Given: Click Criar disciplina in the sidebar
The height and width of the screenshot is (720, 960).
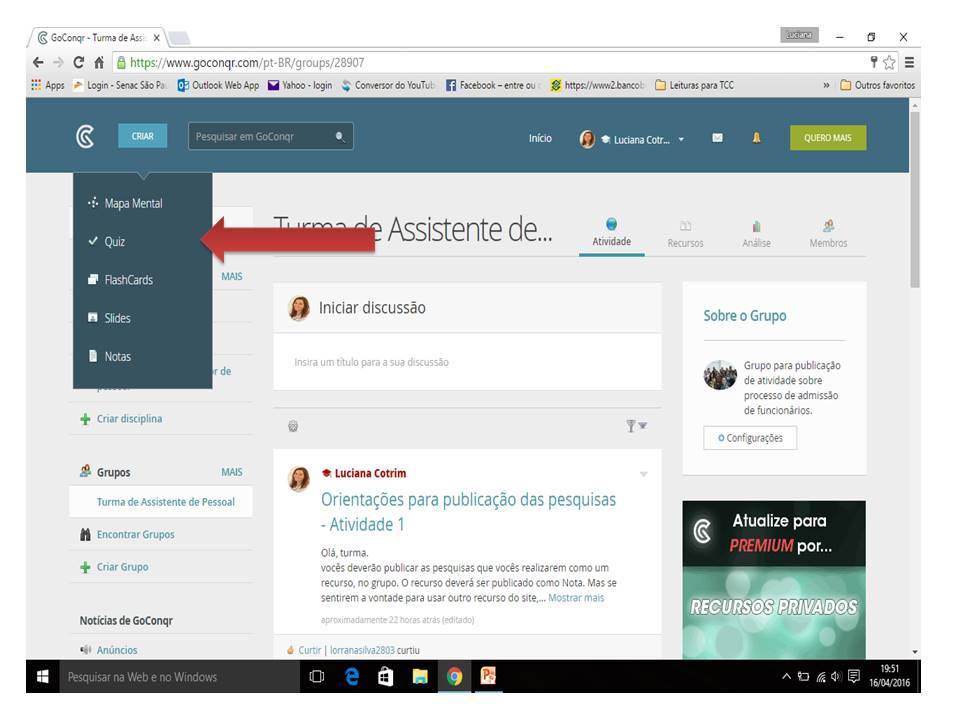Looking at the screenshot, I should (x=129, y=419).
